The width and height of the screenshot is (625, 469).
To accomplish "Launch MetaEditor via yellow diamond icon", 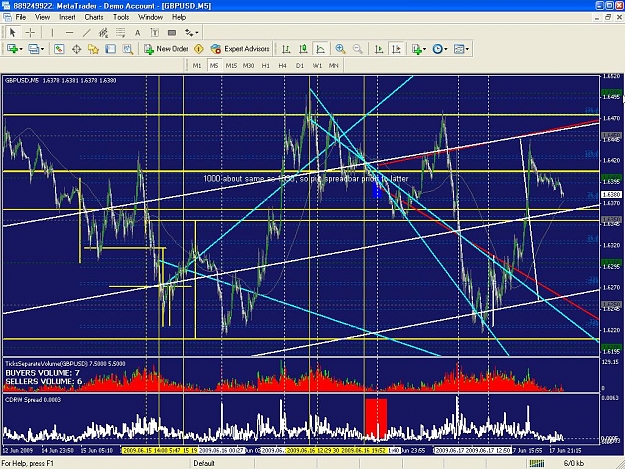I will tap(199, 49).
